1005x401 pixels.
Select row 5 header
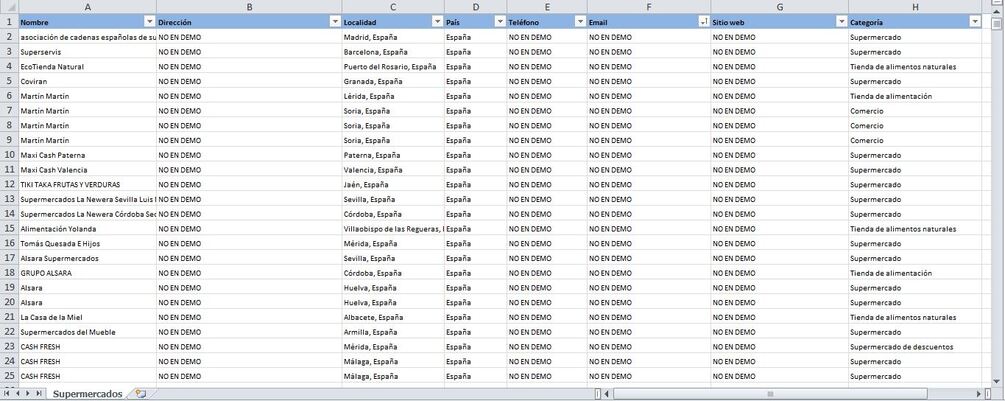[9, 81]
